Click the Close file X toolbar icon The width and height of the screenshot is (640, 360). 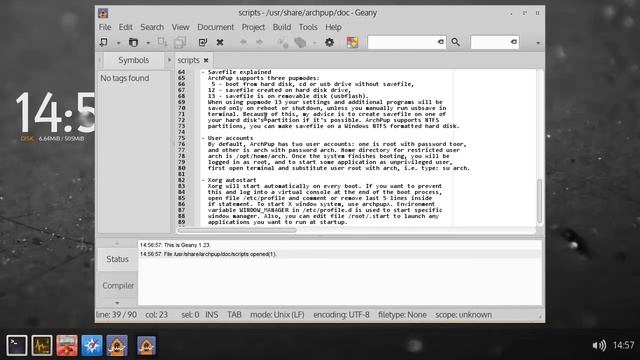pyautogui.click(x=220, y=42)
